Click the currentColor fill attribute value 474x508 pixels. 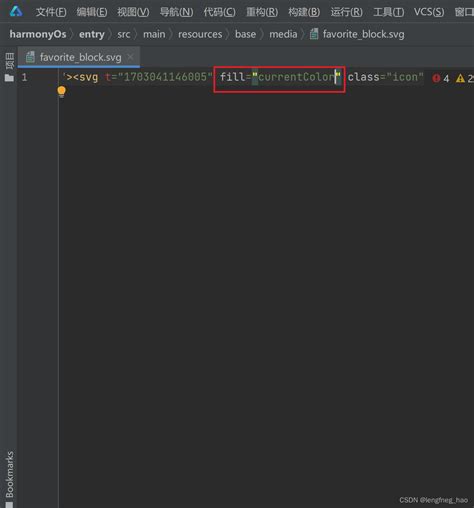296,77
